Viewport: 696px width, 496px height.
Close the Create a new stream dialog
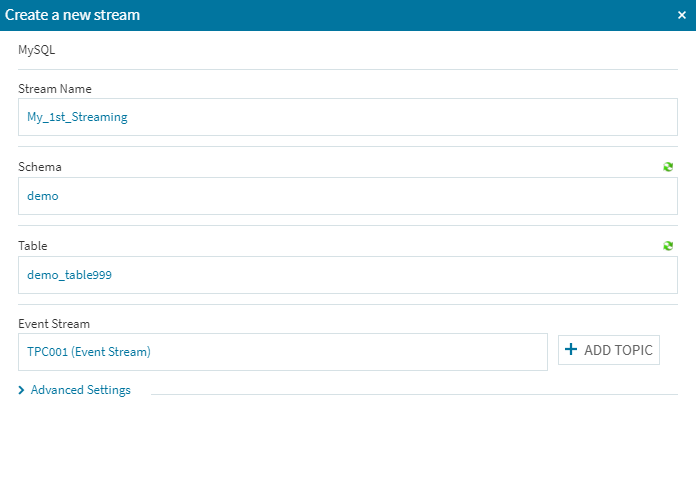pyautogui.click(x=682, y=15)
